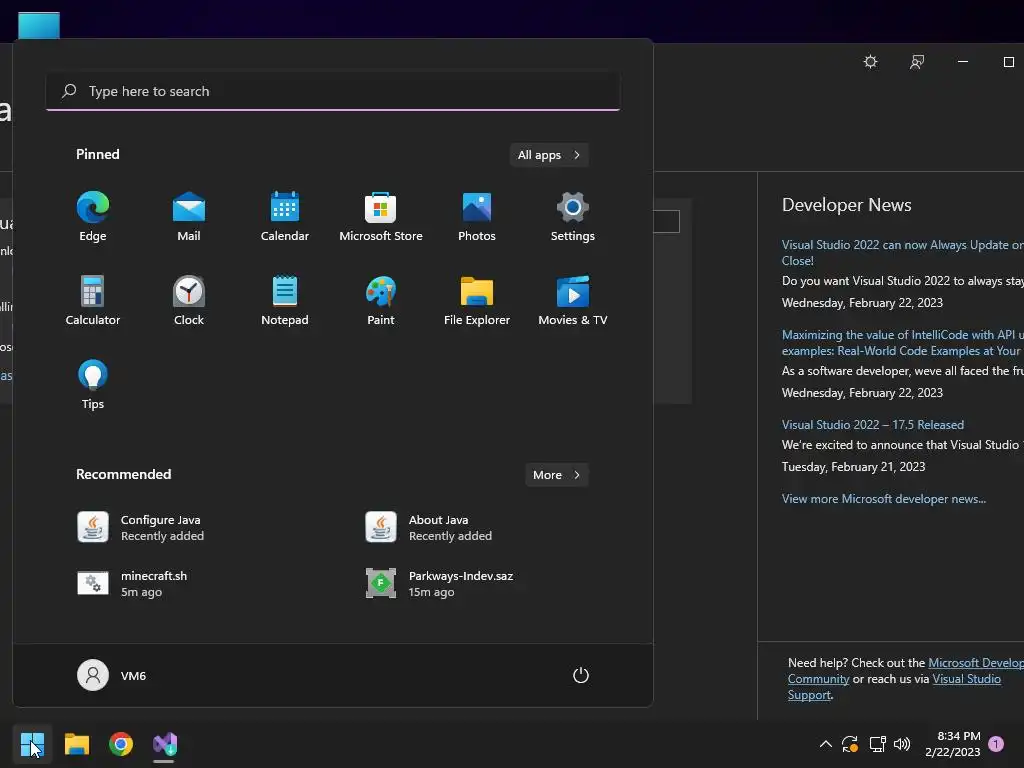This screenshot has height=768, width=1024.
Task: Open Microsoft Store from pinned apps
Action: pyautogui.click(x=381, y=217)
